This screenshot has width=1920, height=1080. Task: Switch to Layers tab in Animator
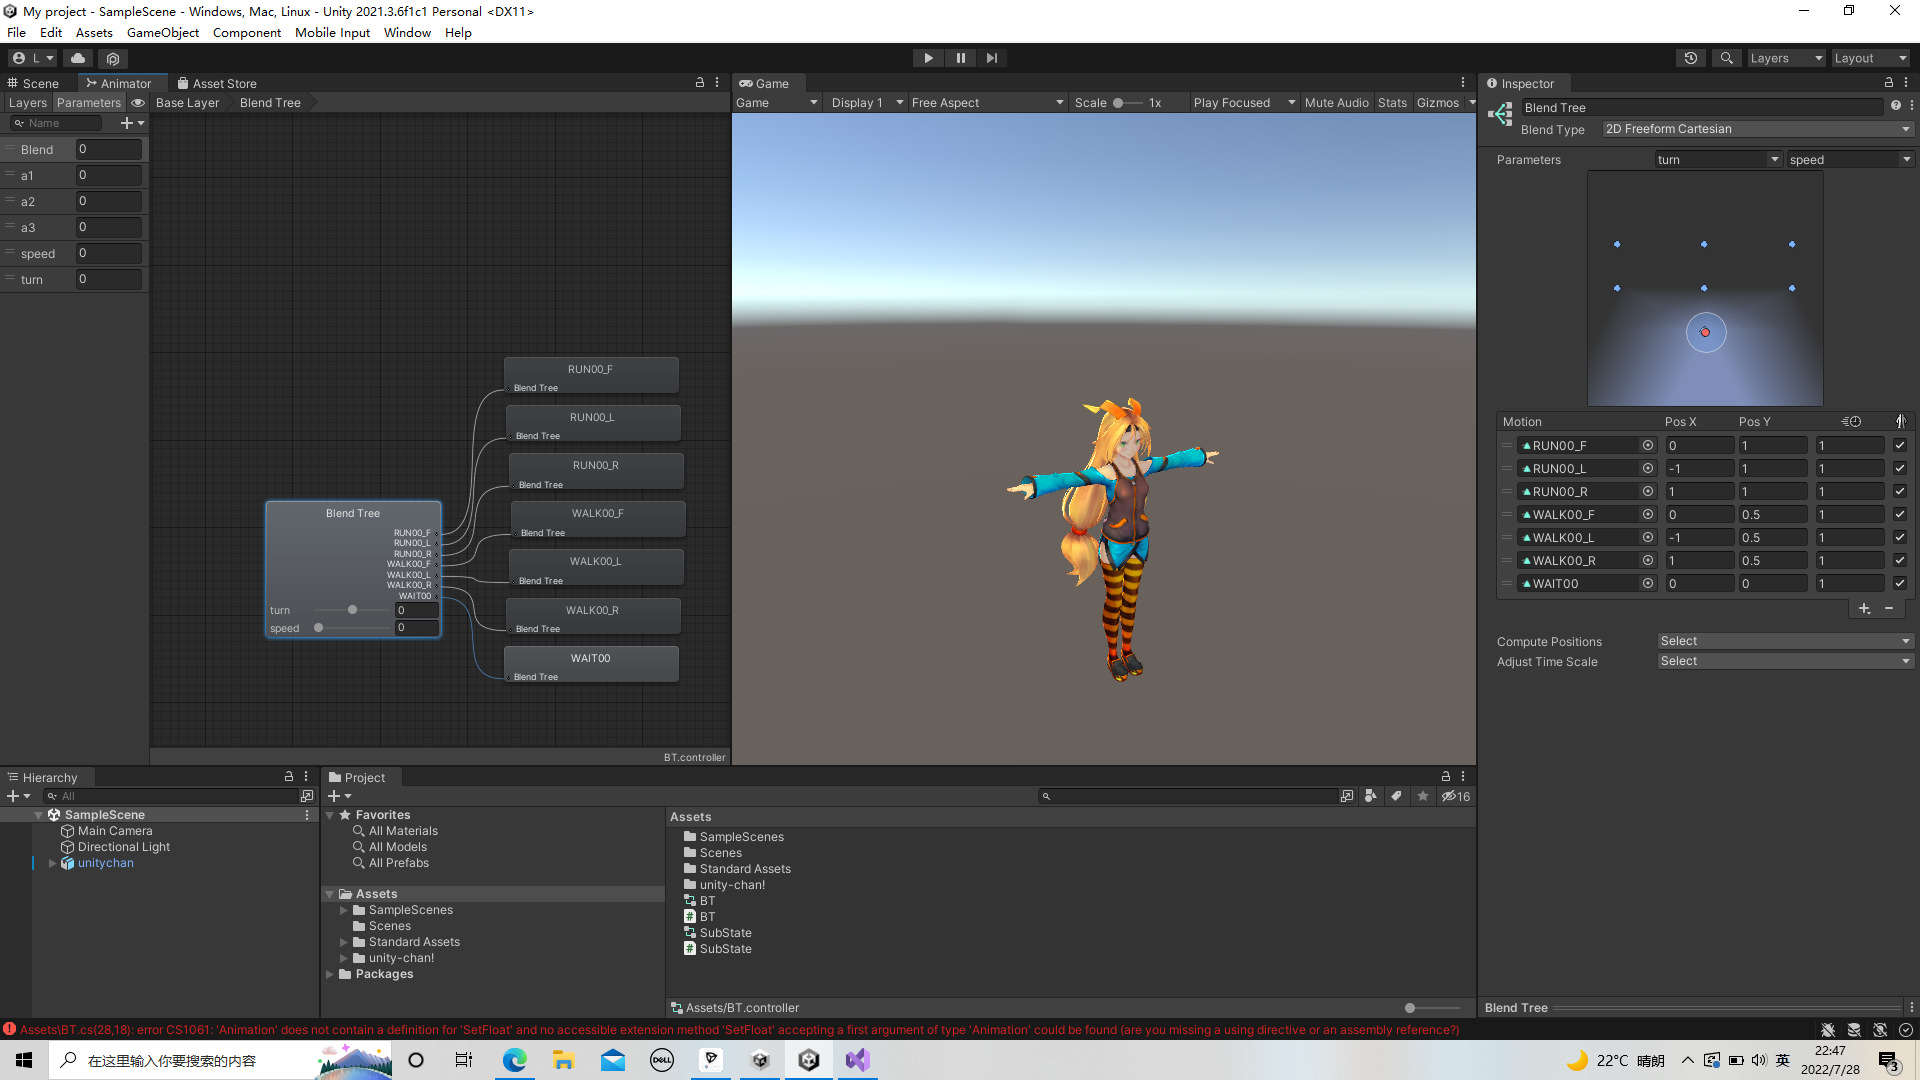pos(28,103)
